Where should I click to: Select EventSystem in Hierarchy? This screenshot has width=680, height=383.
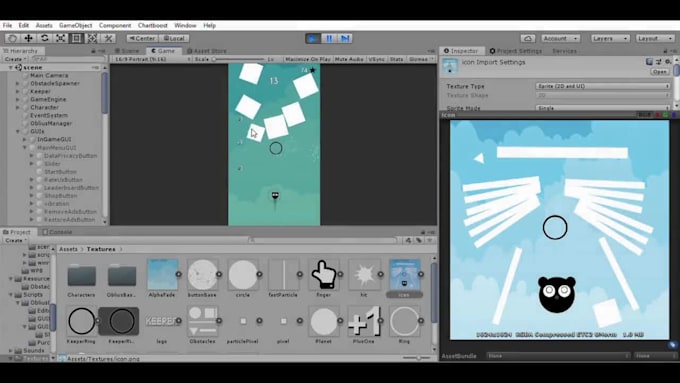point(49,115)
